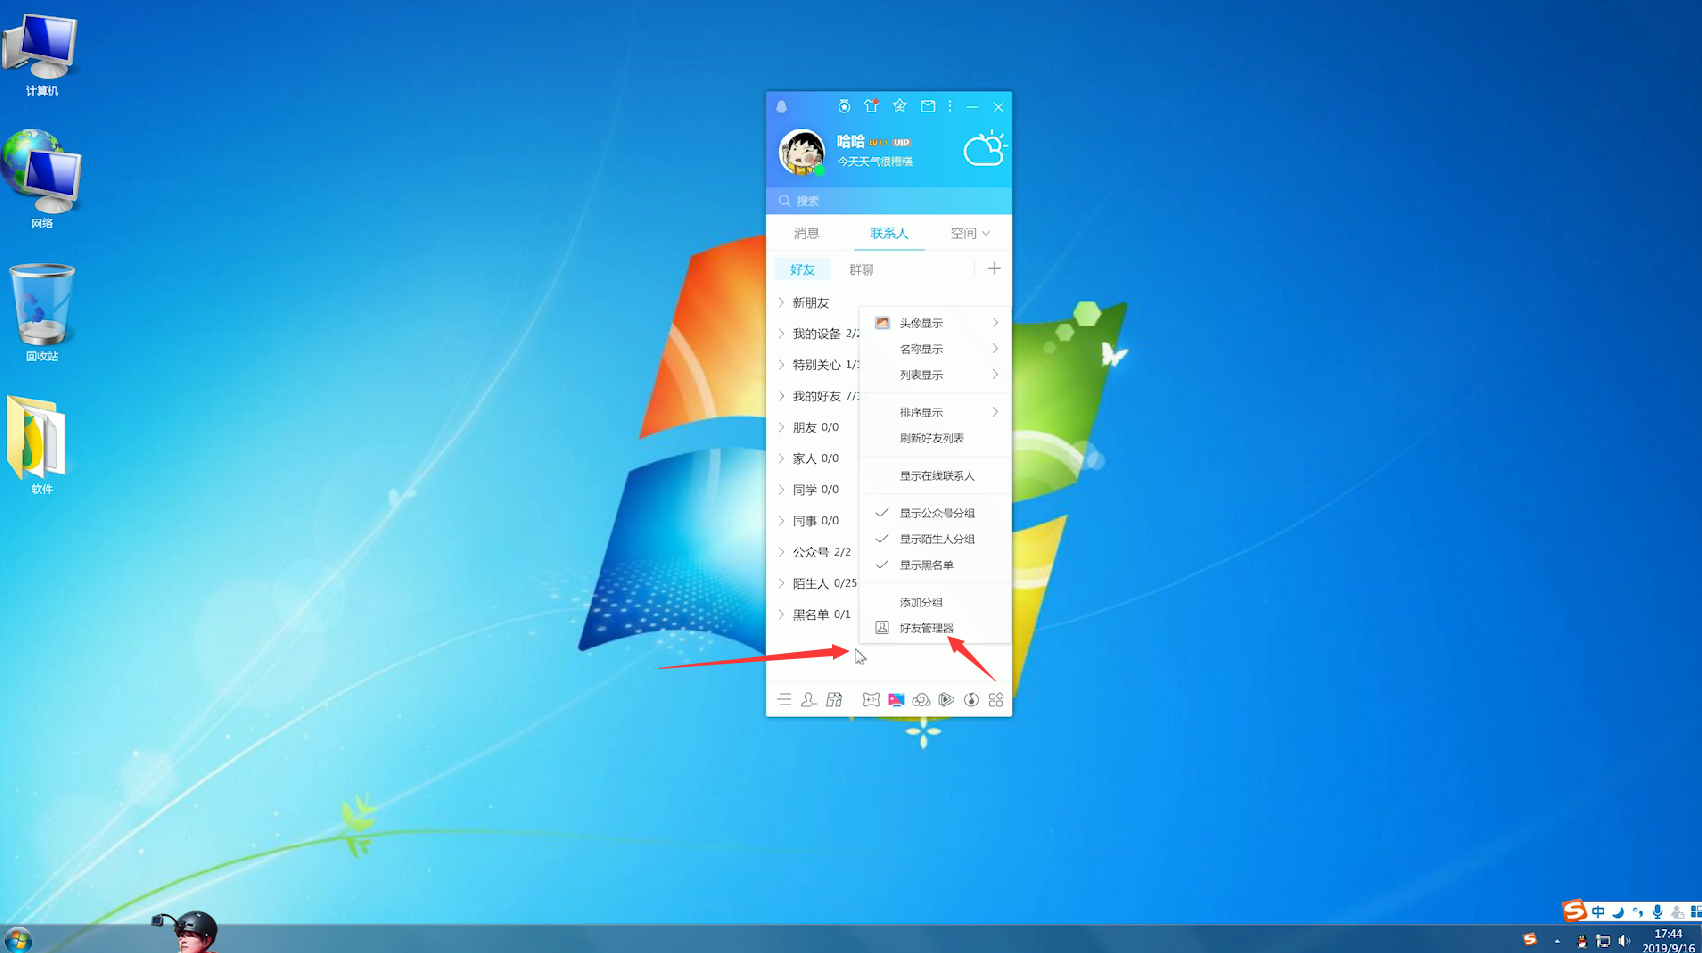
Task: Click the colorful pink-blue app icon
Action: point(896,700)
